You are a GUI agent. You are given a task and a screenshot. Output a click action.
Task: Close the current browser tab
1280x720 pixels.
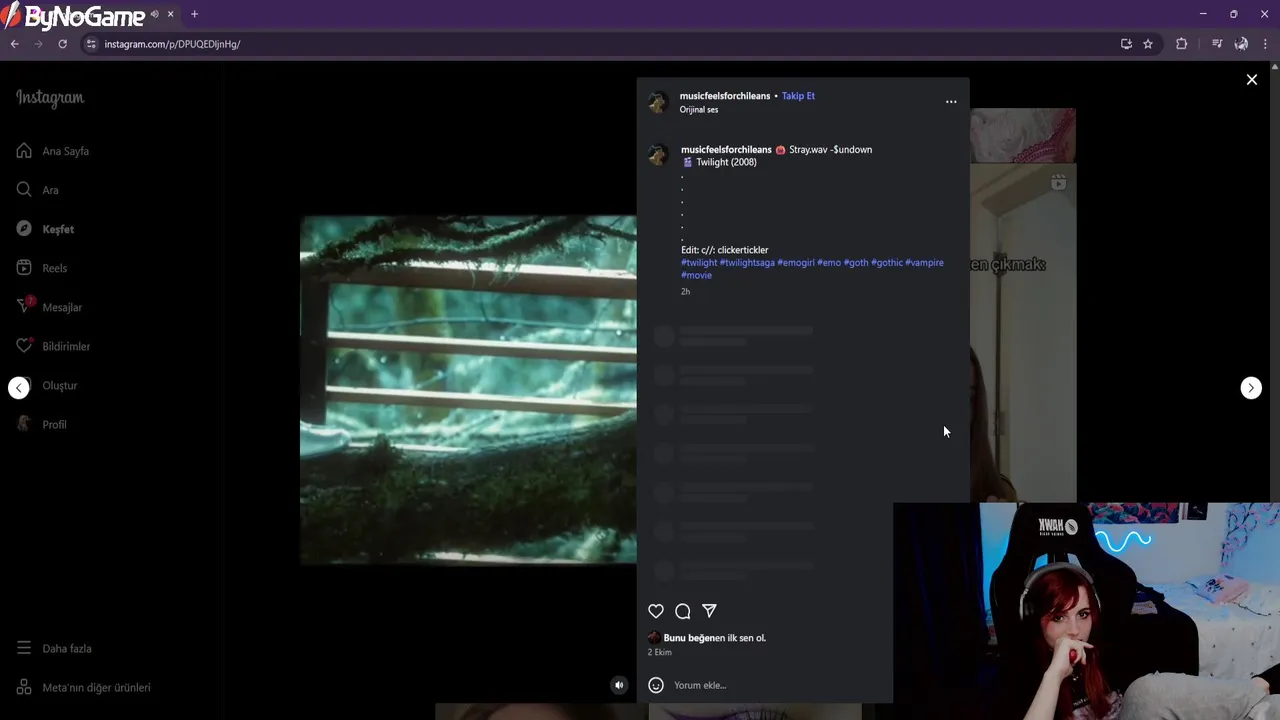[171, 14]
